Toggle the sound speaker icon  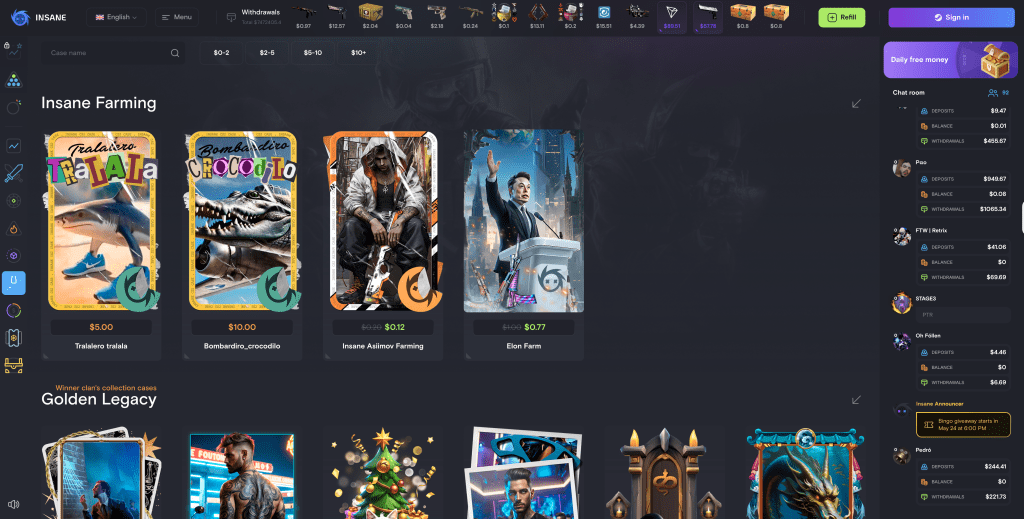tap(13, 504)
